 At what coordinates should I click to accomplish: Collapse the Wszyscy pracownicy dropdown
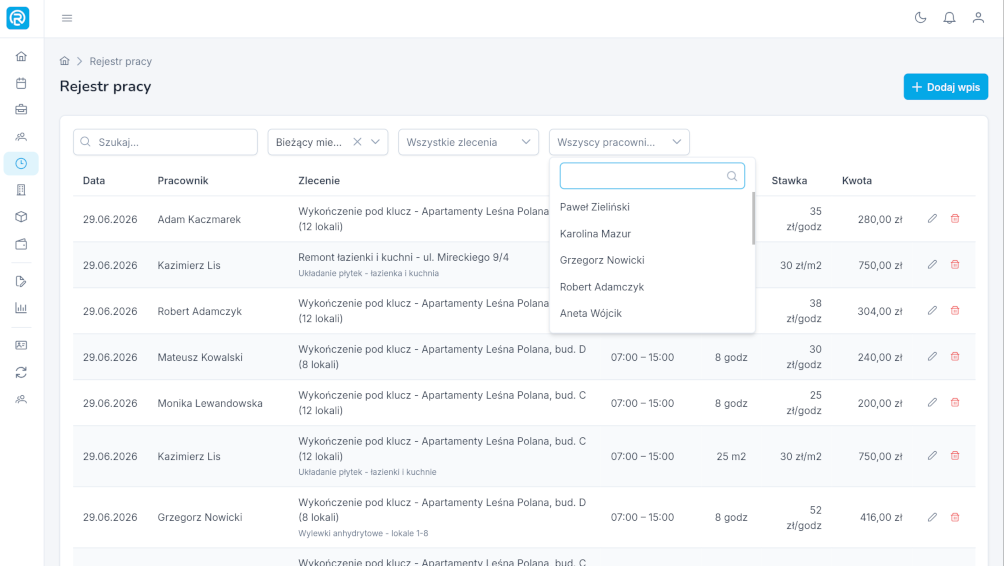619,142
